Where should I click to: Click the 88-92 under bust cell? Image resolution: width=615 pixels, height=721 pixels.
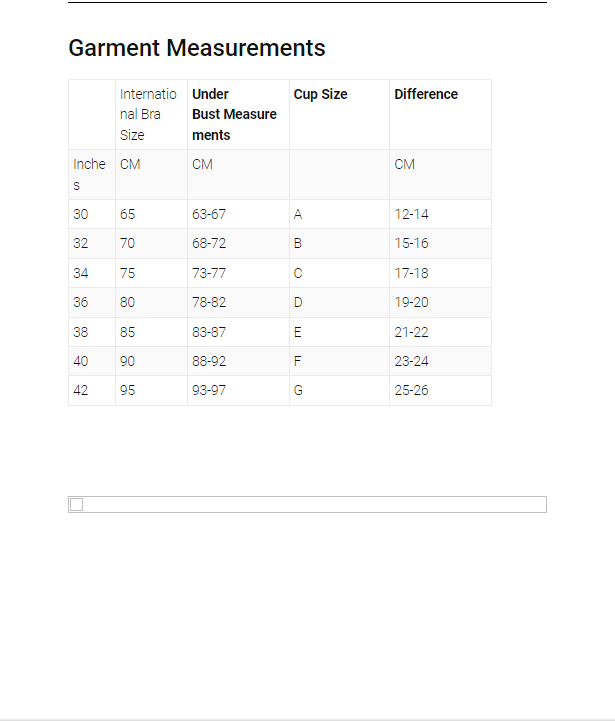pos(209,361)
